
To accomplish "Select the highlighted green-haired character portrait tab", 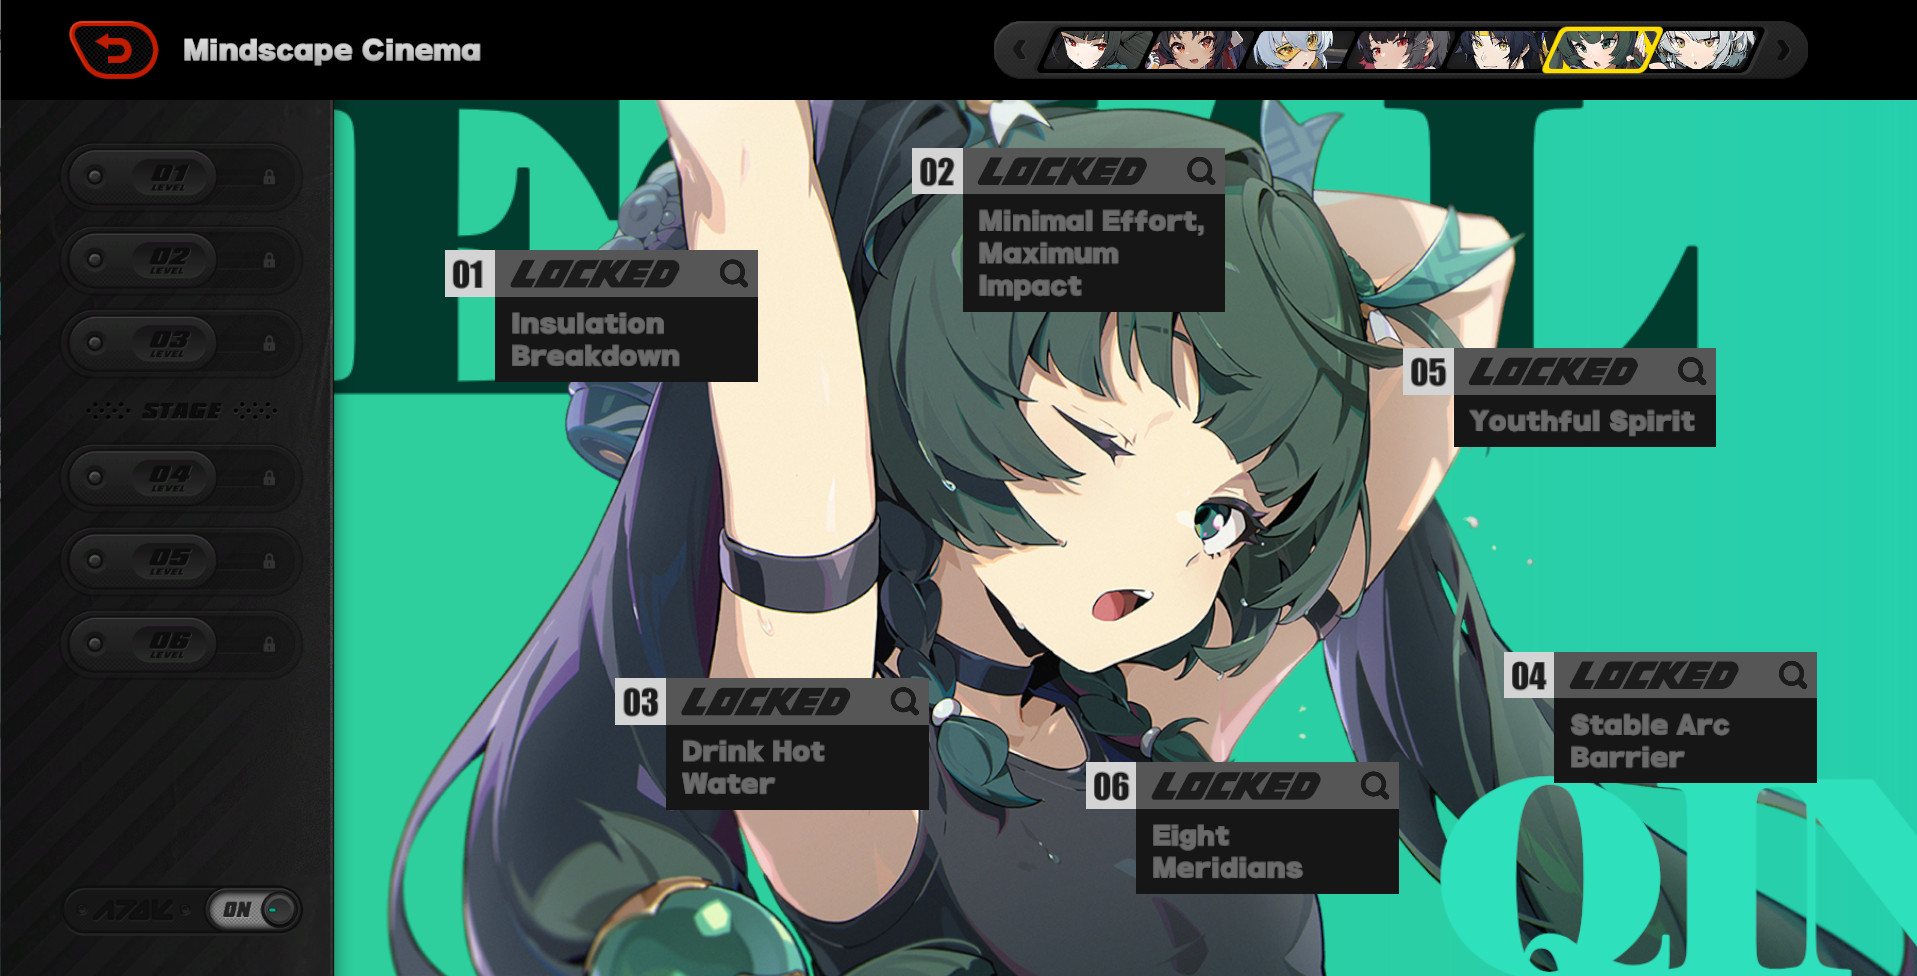I will 1599,48.
